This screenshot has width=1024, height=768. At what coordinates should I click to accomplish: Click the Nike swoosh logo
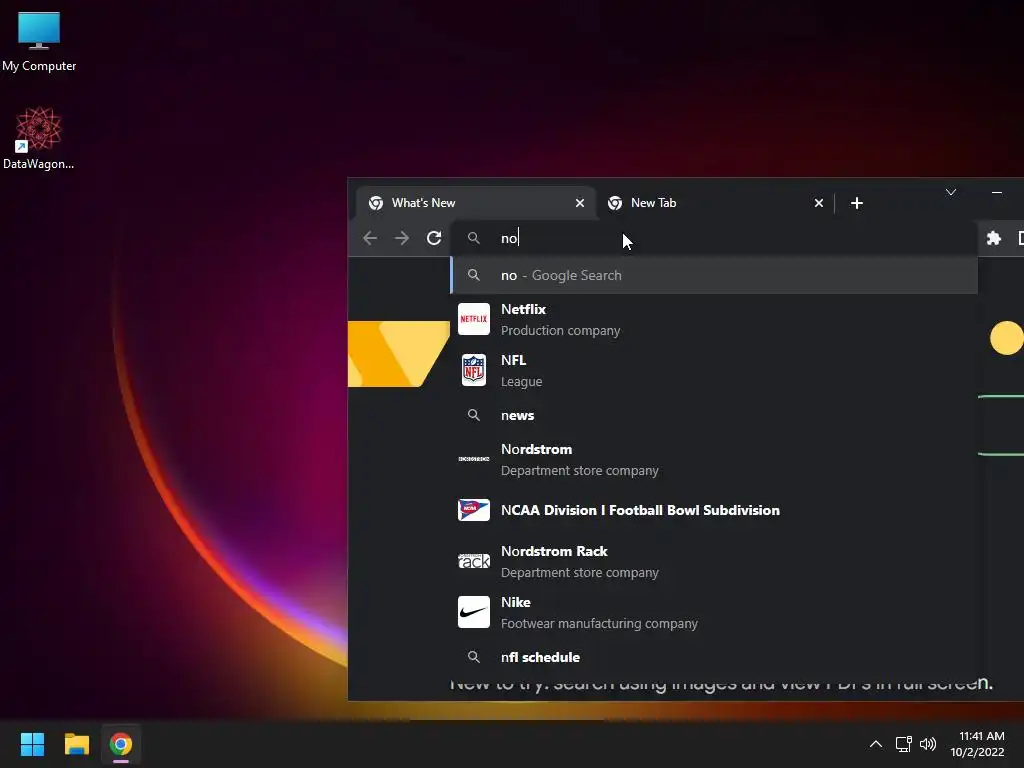pos(473,612)
